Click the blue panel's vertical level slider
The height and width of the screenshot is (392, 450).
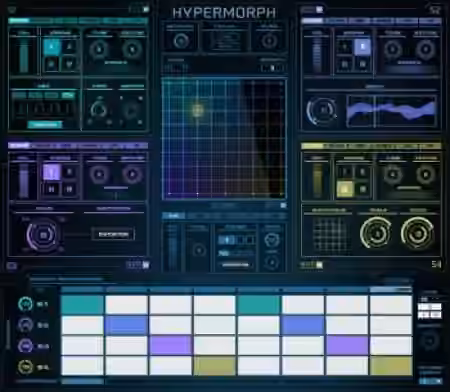pyautogui.click(x=317, y=54)
